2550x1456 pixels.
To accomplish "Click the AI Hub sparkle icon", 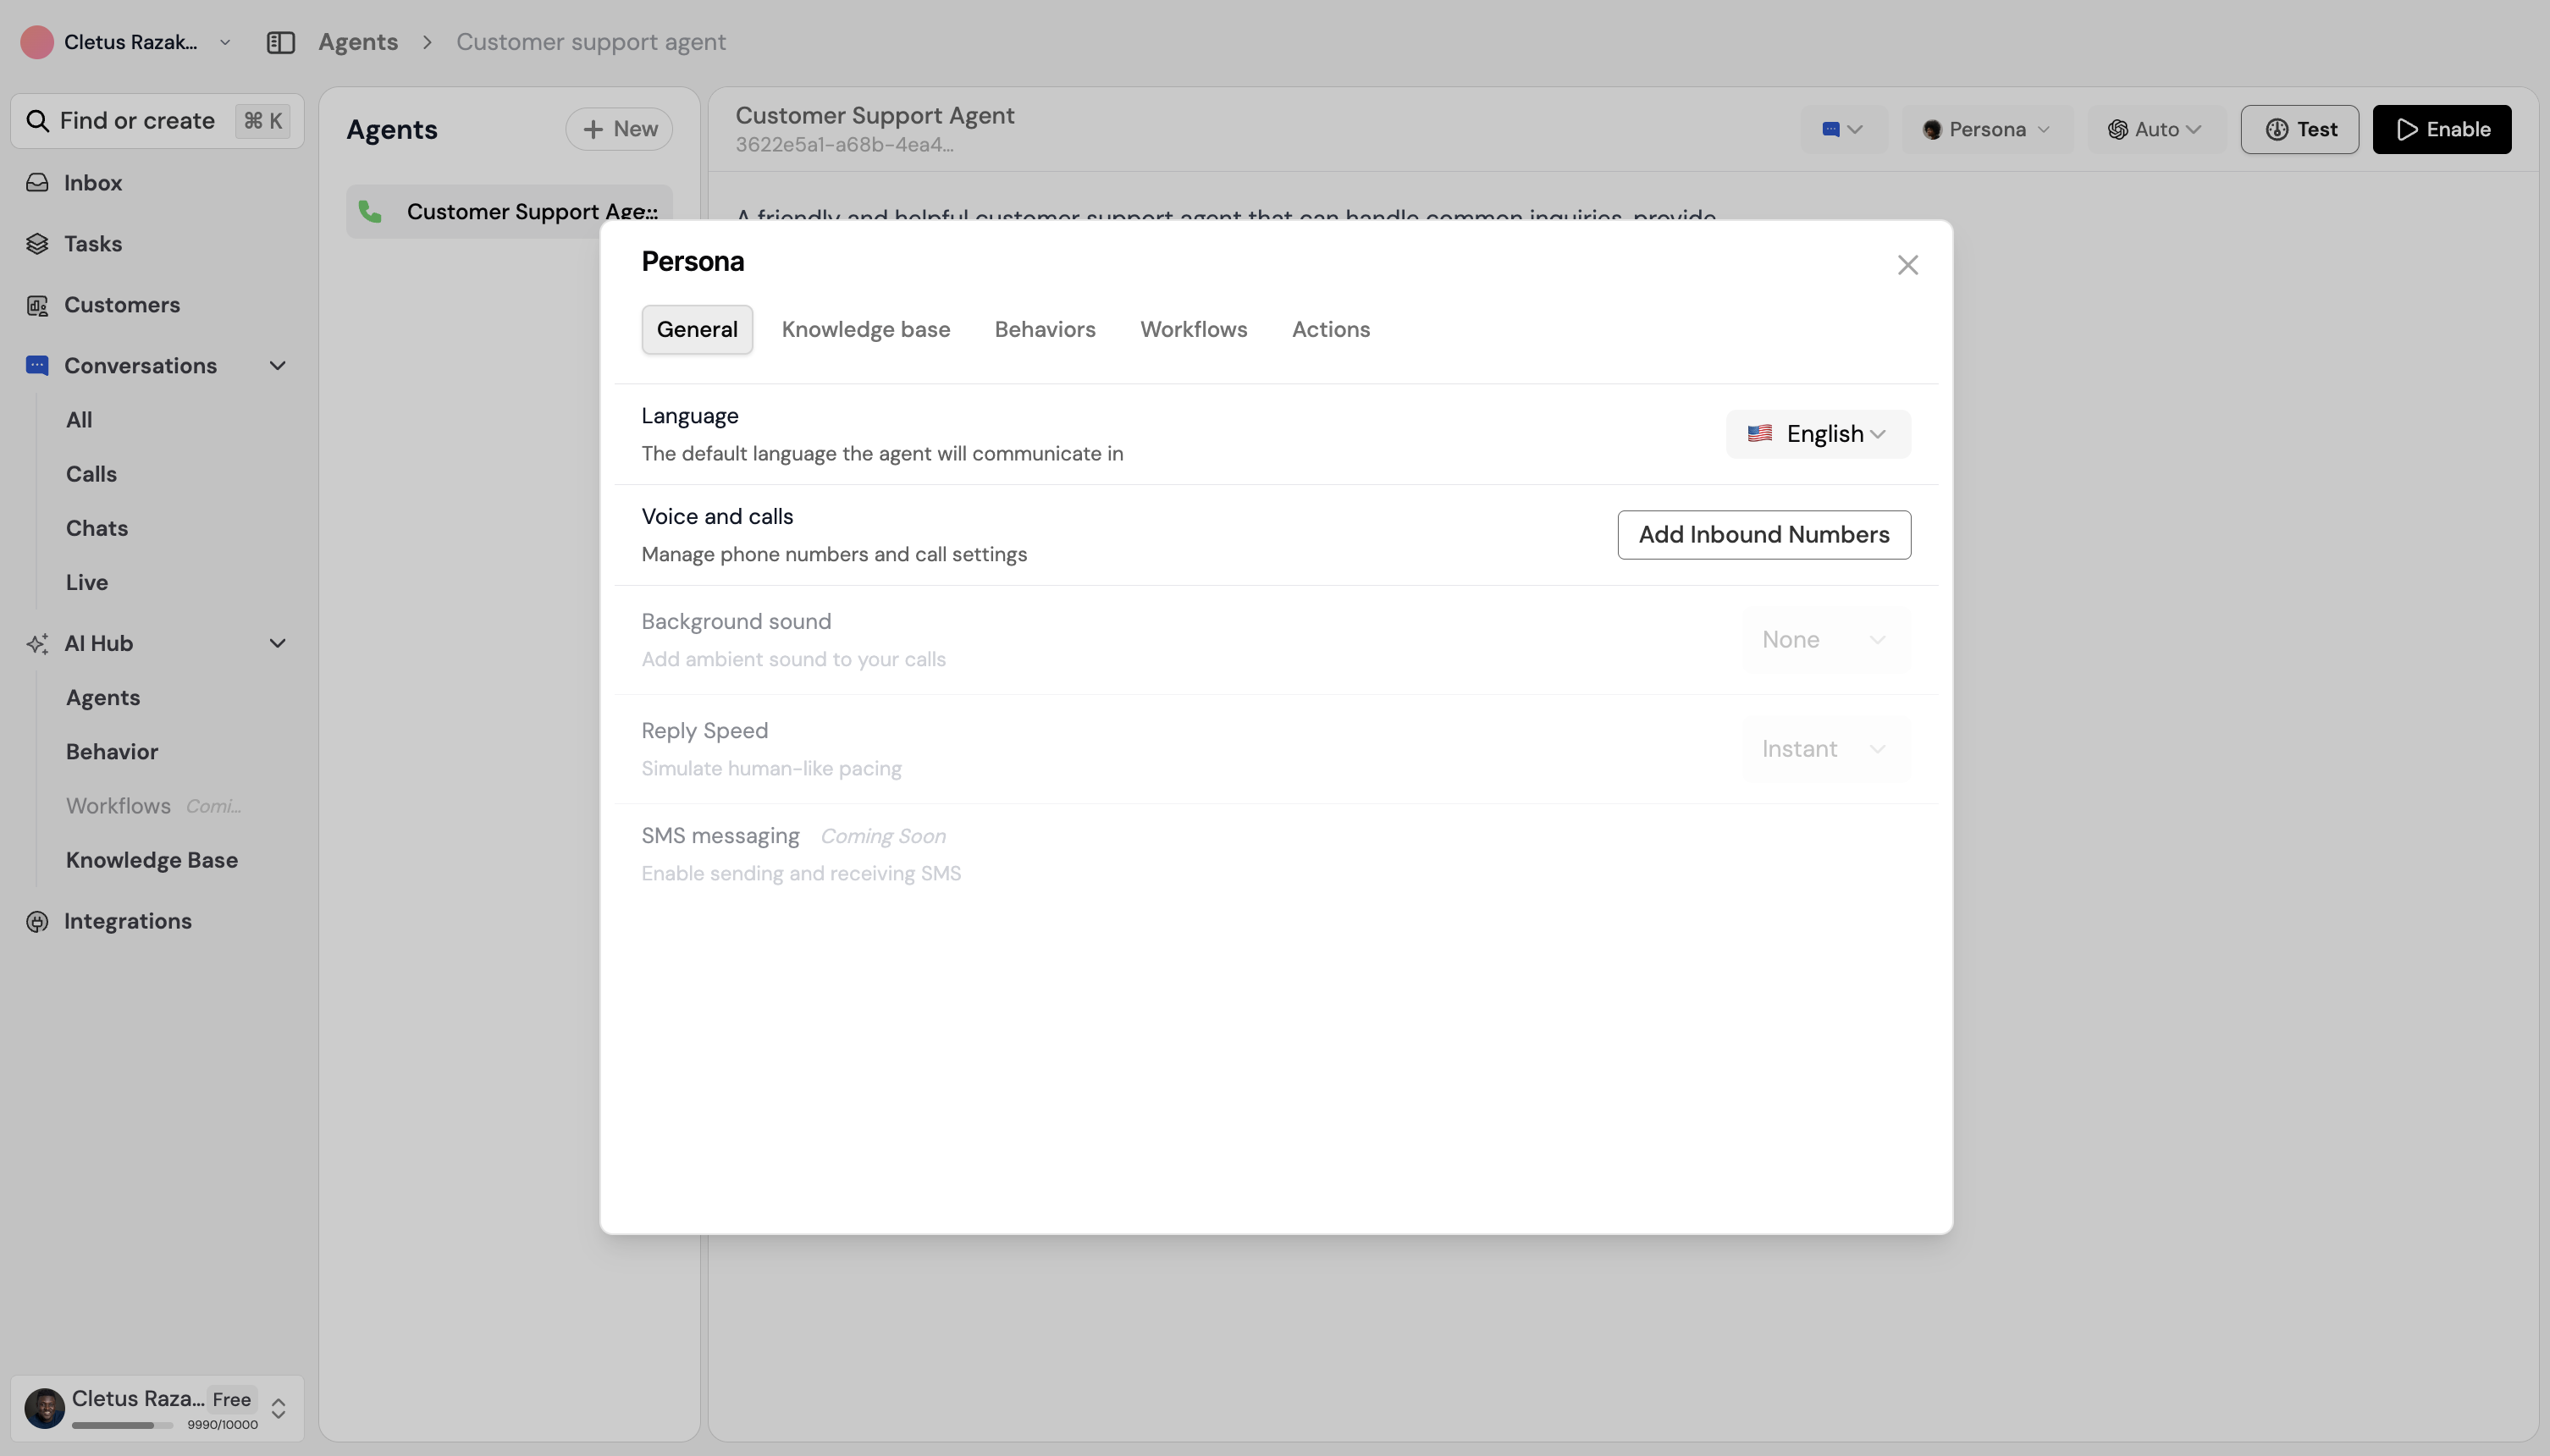I will 38,644.
